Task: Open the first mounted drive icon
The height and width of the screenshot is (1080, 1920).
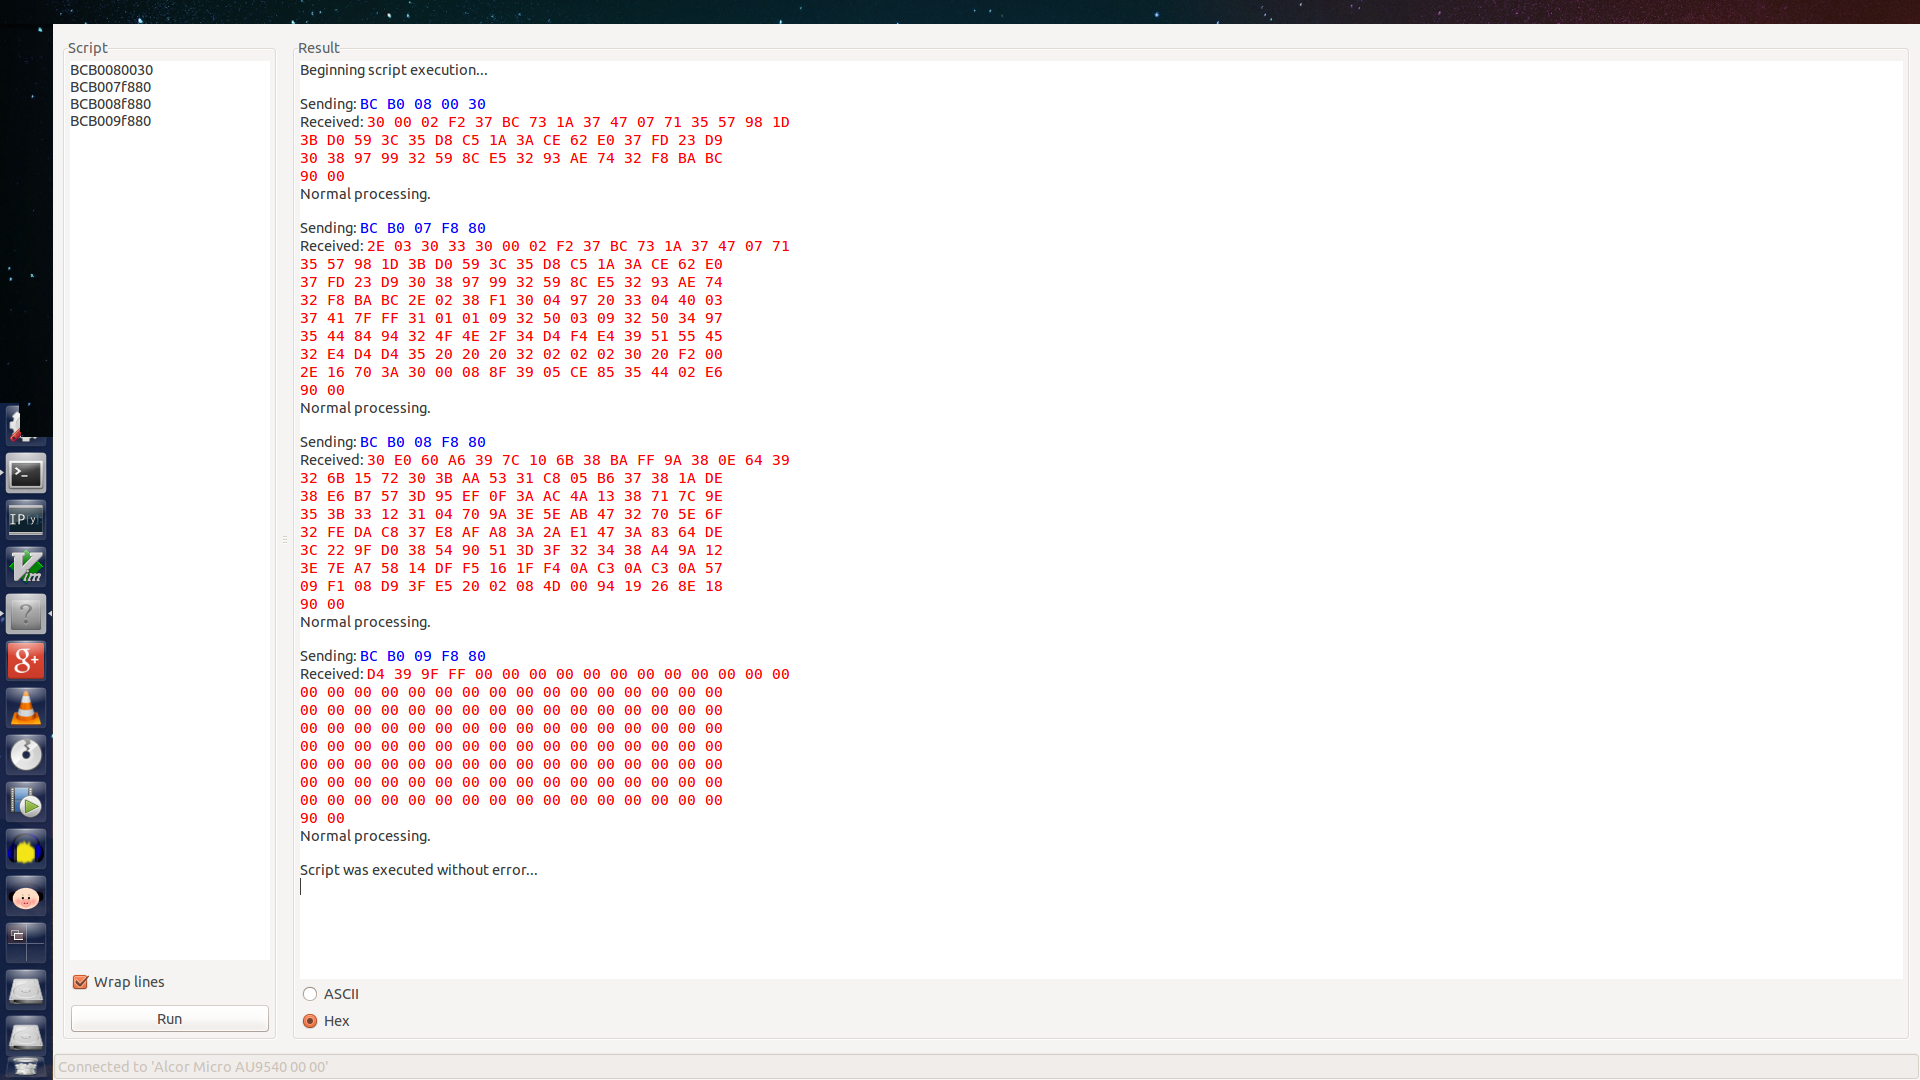Action: pyautogui.click(x=26, y=990)
